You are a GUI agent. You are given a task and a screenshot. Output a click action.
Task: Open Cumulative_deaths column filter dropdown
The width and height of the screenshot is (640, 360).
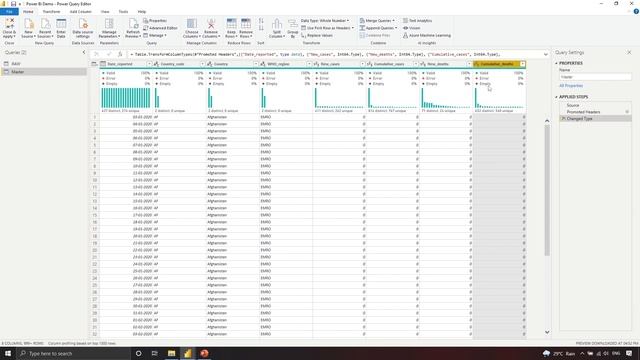[x=522, y=64]
